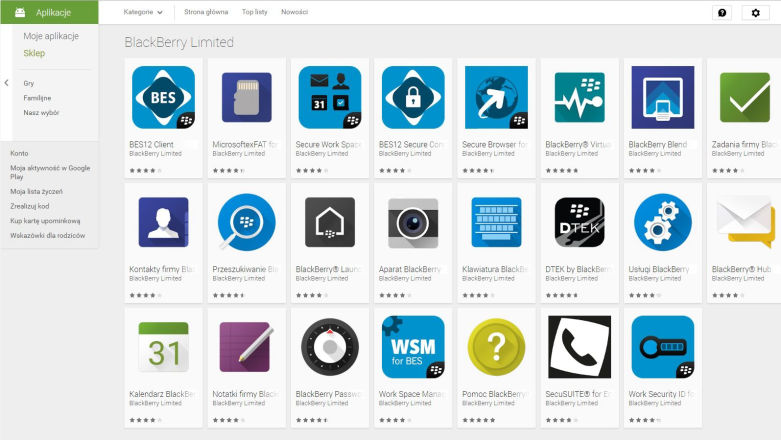
Task: Open Przeszukiwanie BlackBerry magnifier icon
Action: click(x=247, y=222)
